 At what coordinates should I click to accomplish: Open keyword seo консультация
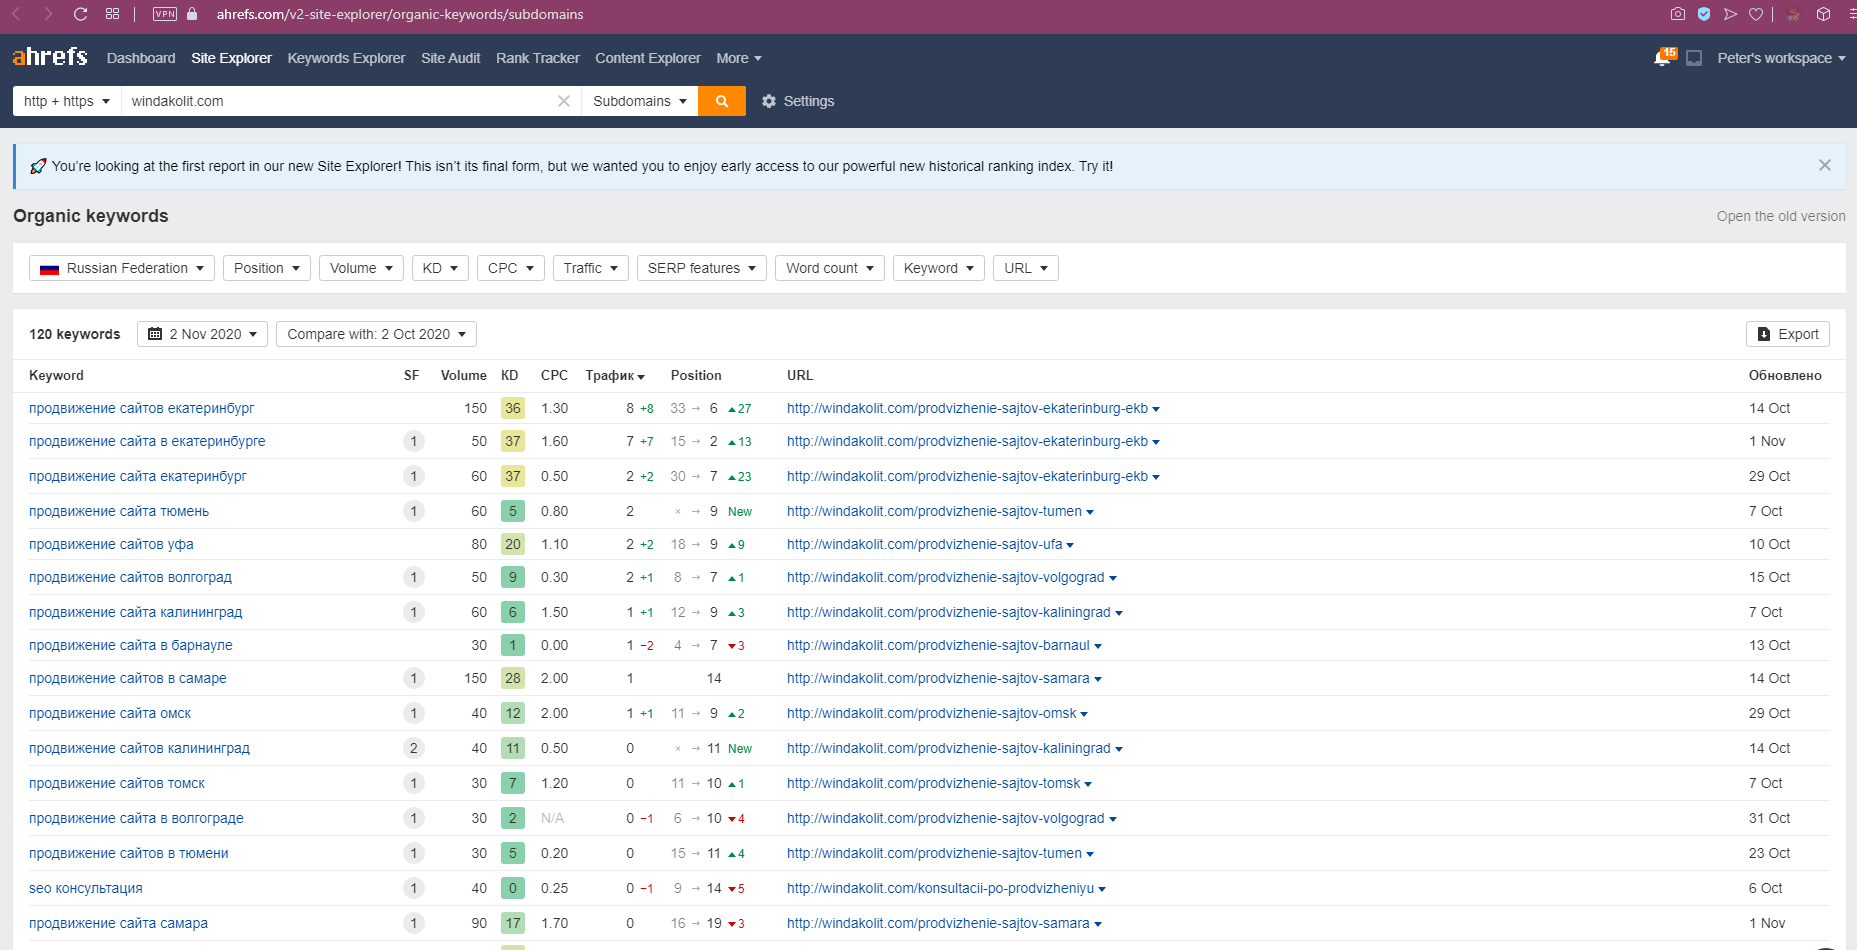pyautogui.click(x=86, y=888)
